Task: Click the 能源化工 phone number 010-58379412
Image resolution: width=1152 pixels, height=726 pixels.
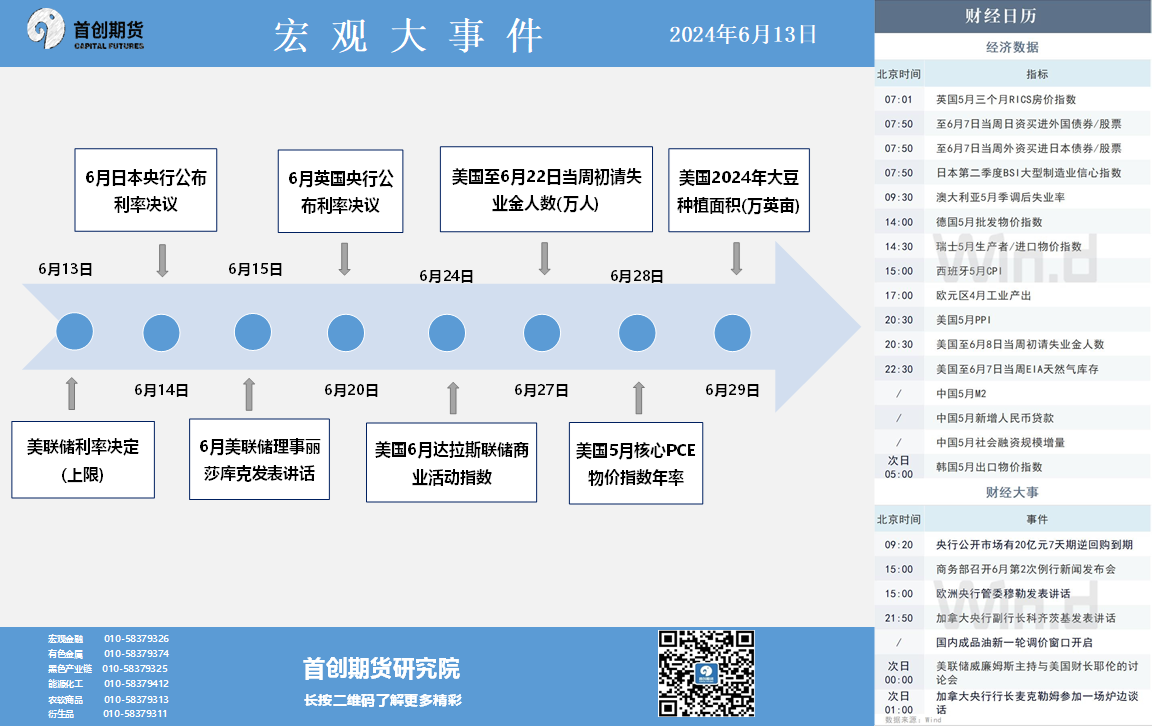Action: (137, 683)
